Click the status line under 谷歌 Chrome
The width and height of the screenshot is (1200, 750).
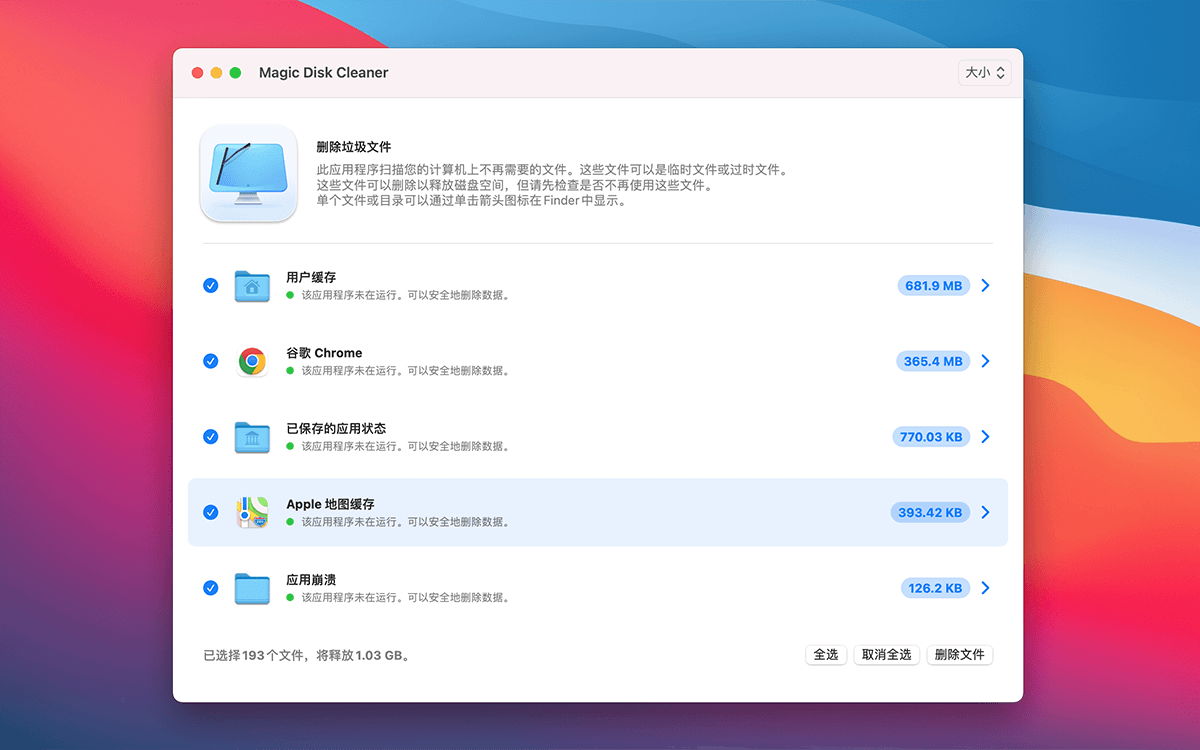405,371
